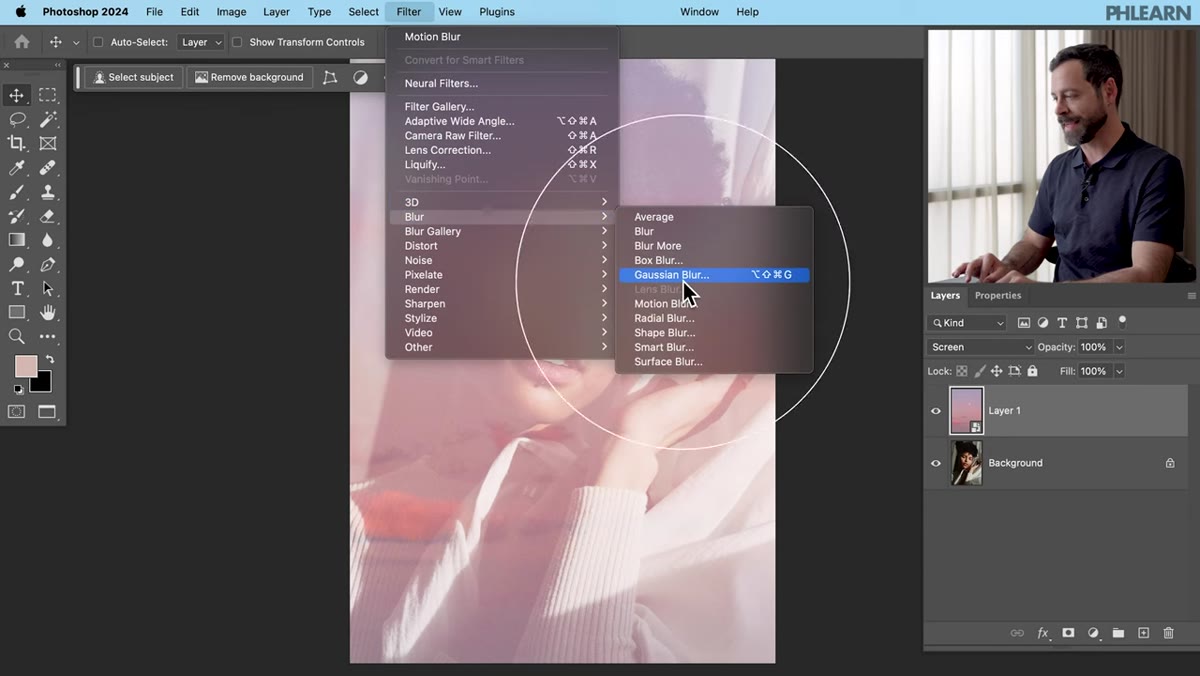Select the Dodge tool
The image size is (1200, 676).
[x=17, y=264]
